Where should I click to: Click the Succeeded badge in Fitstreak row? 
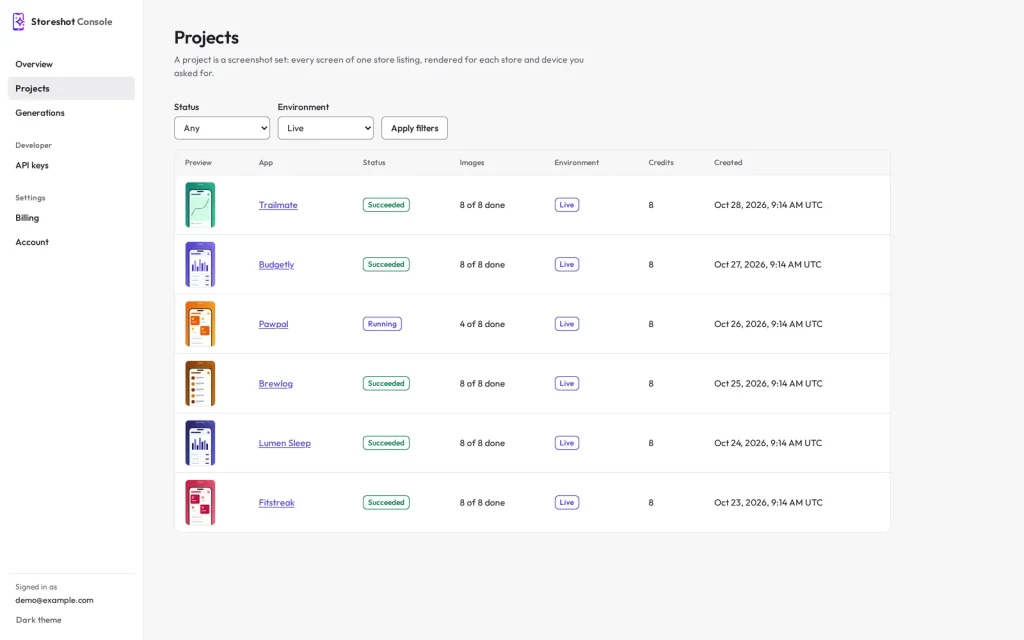386,502
